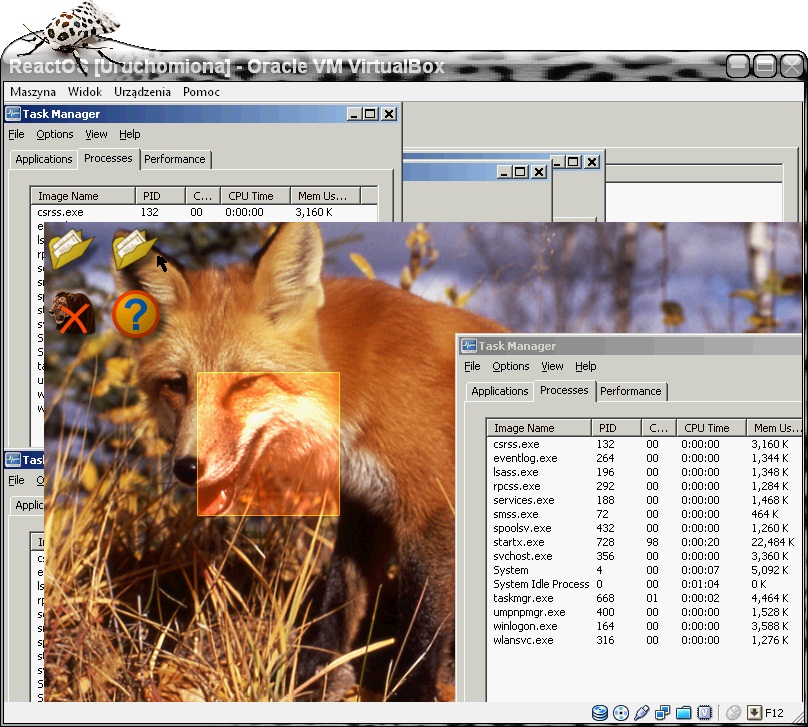Select Processes tab in lower-right Task Manager

pos(564,390)
